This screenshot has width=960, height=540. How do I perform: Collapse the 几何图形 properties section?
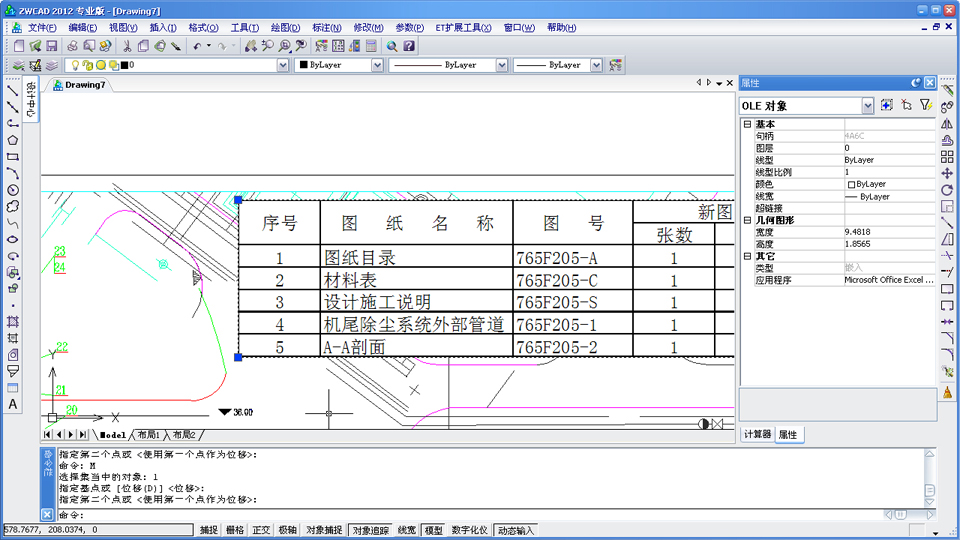click(747, 220)
